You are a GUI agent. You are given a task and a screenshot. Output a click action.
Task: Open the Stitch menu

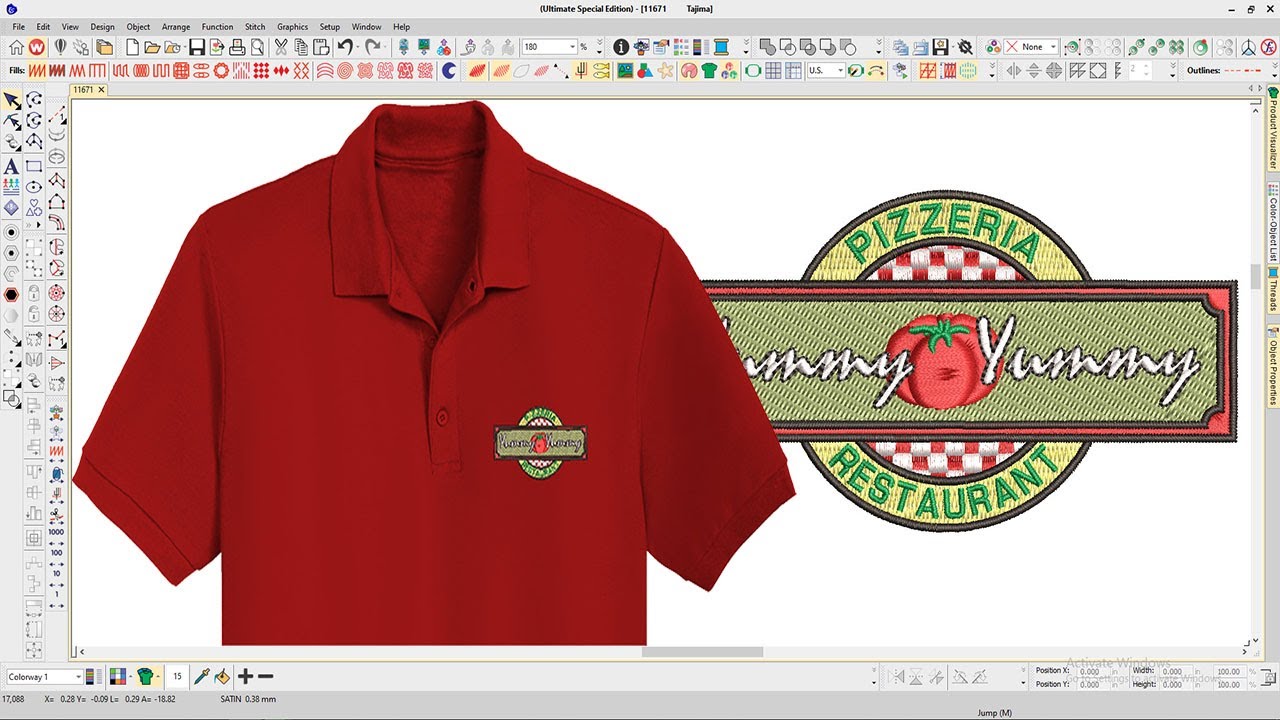[255, 27]
